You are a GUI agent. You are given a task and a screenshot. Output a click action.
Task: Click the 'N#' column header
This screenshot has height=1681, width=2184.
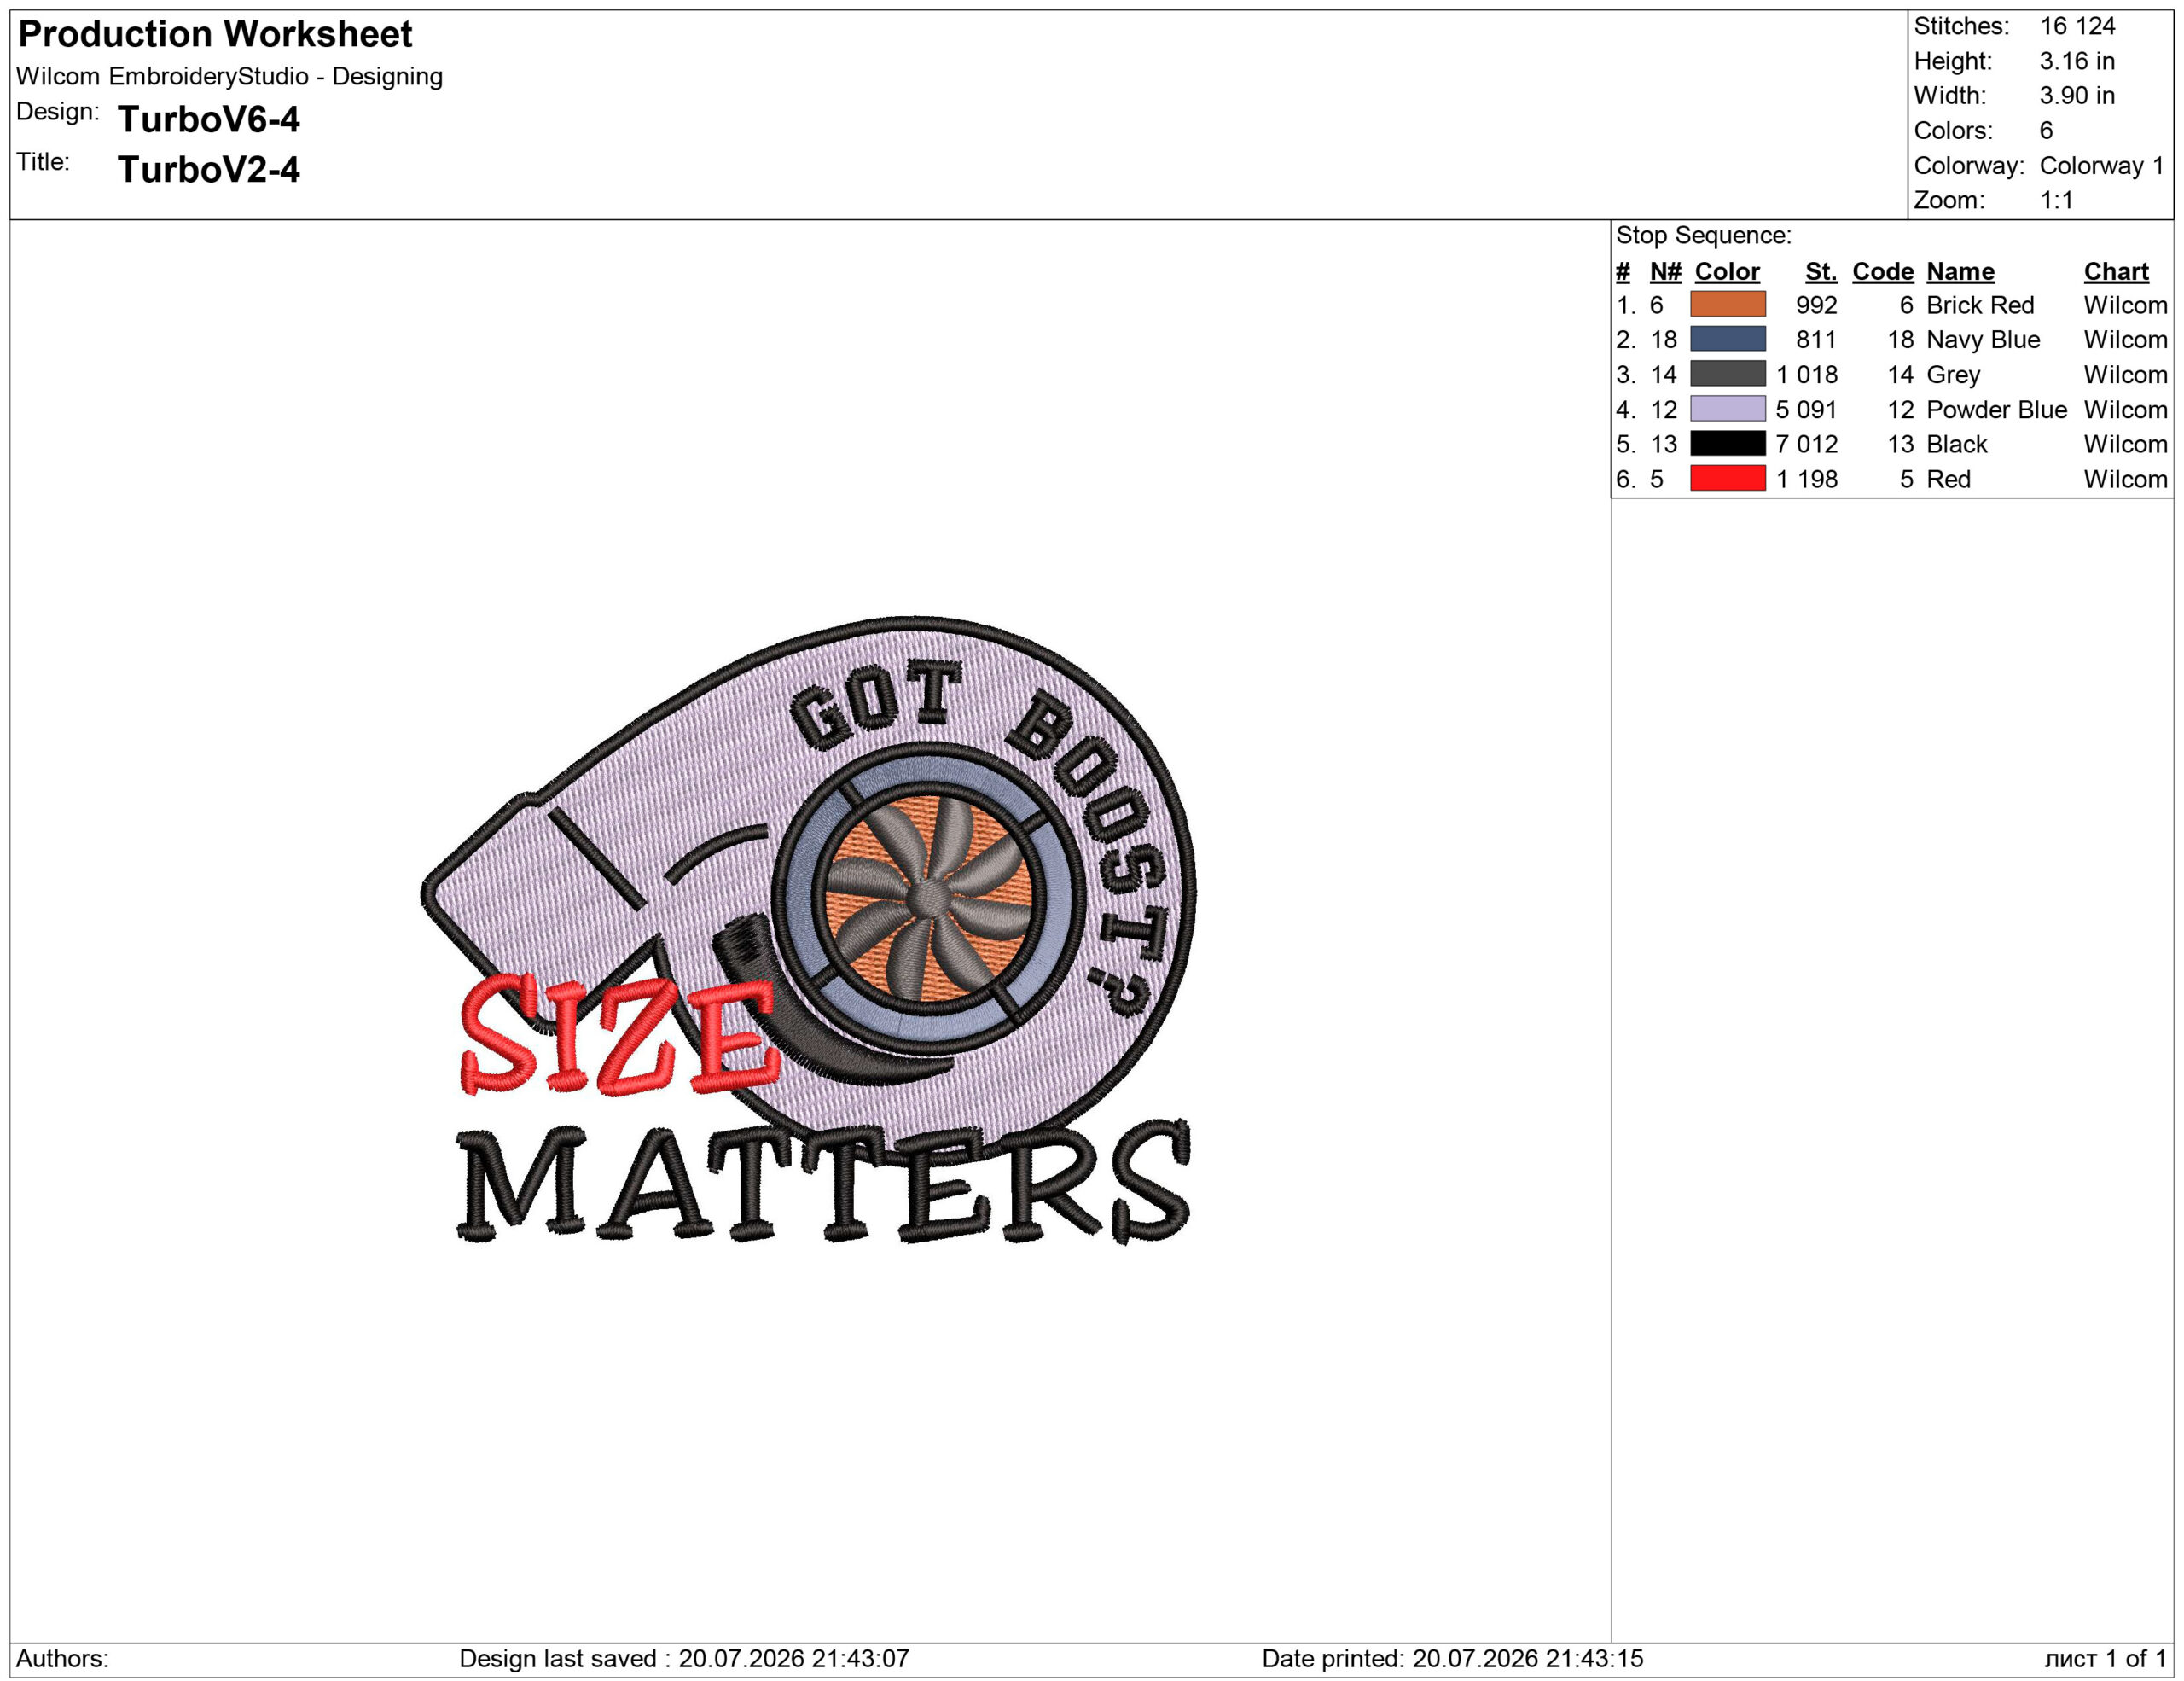(1665, 272)
